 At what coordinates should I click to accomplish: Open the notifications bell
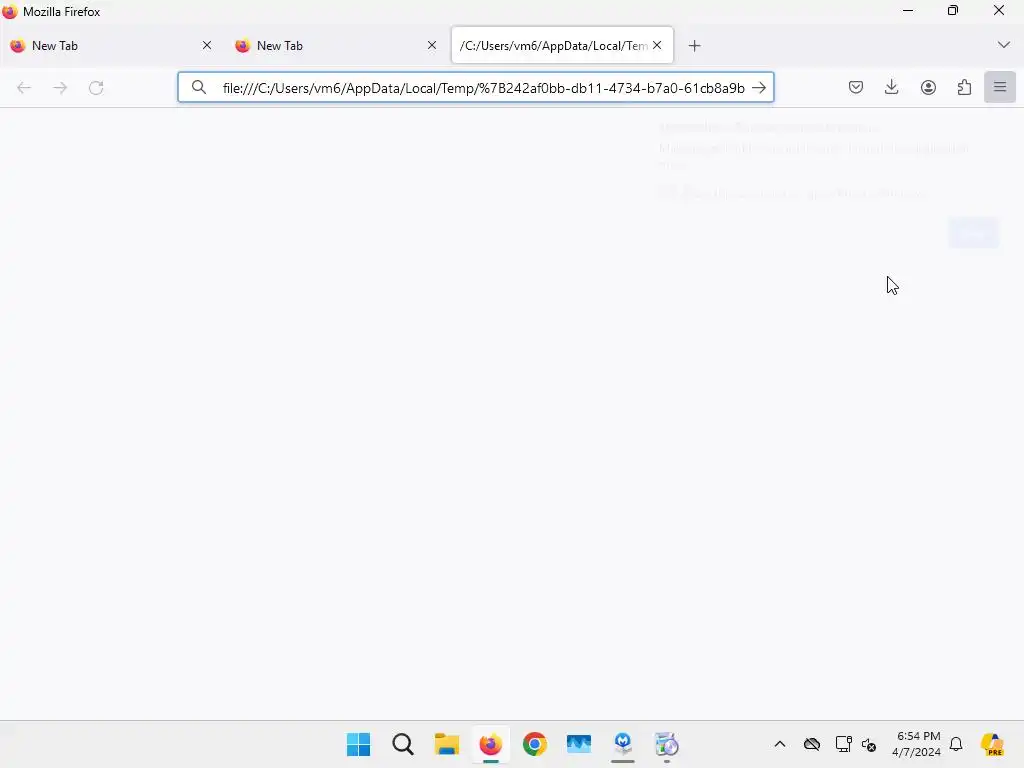tap(956, 744)
